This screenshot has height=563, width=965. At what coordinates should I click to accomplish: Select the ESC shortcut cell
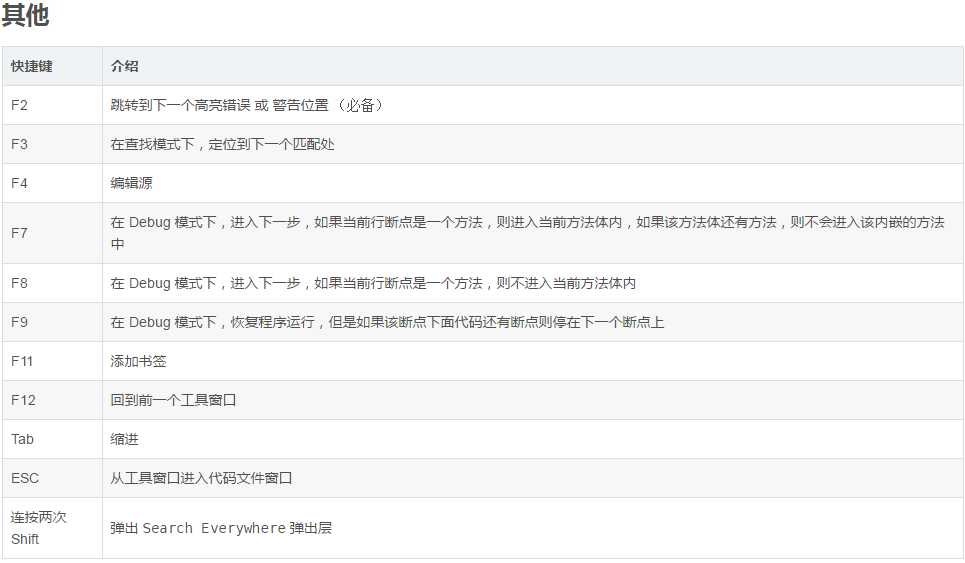click(x=25, y=478)
